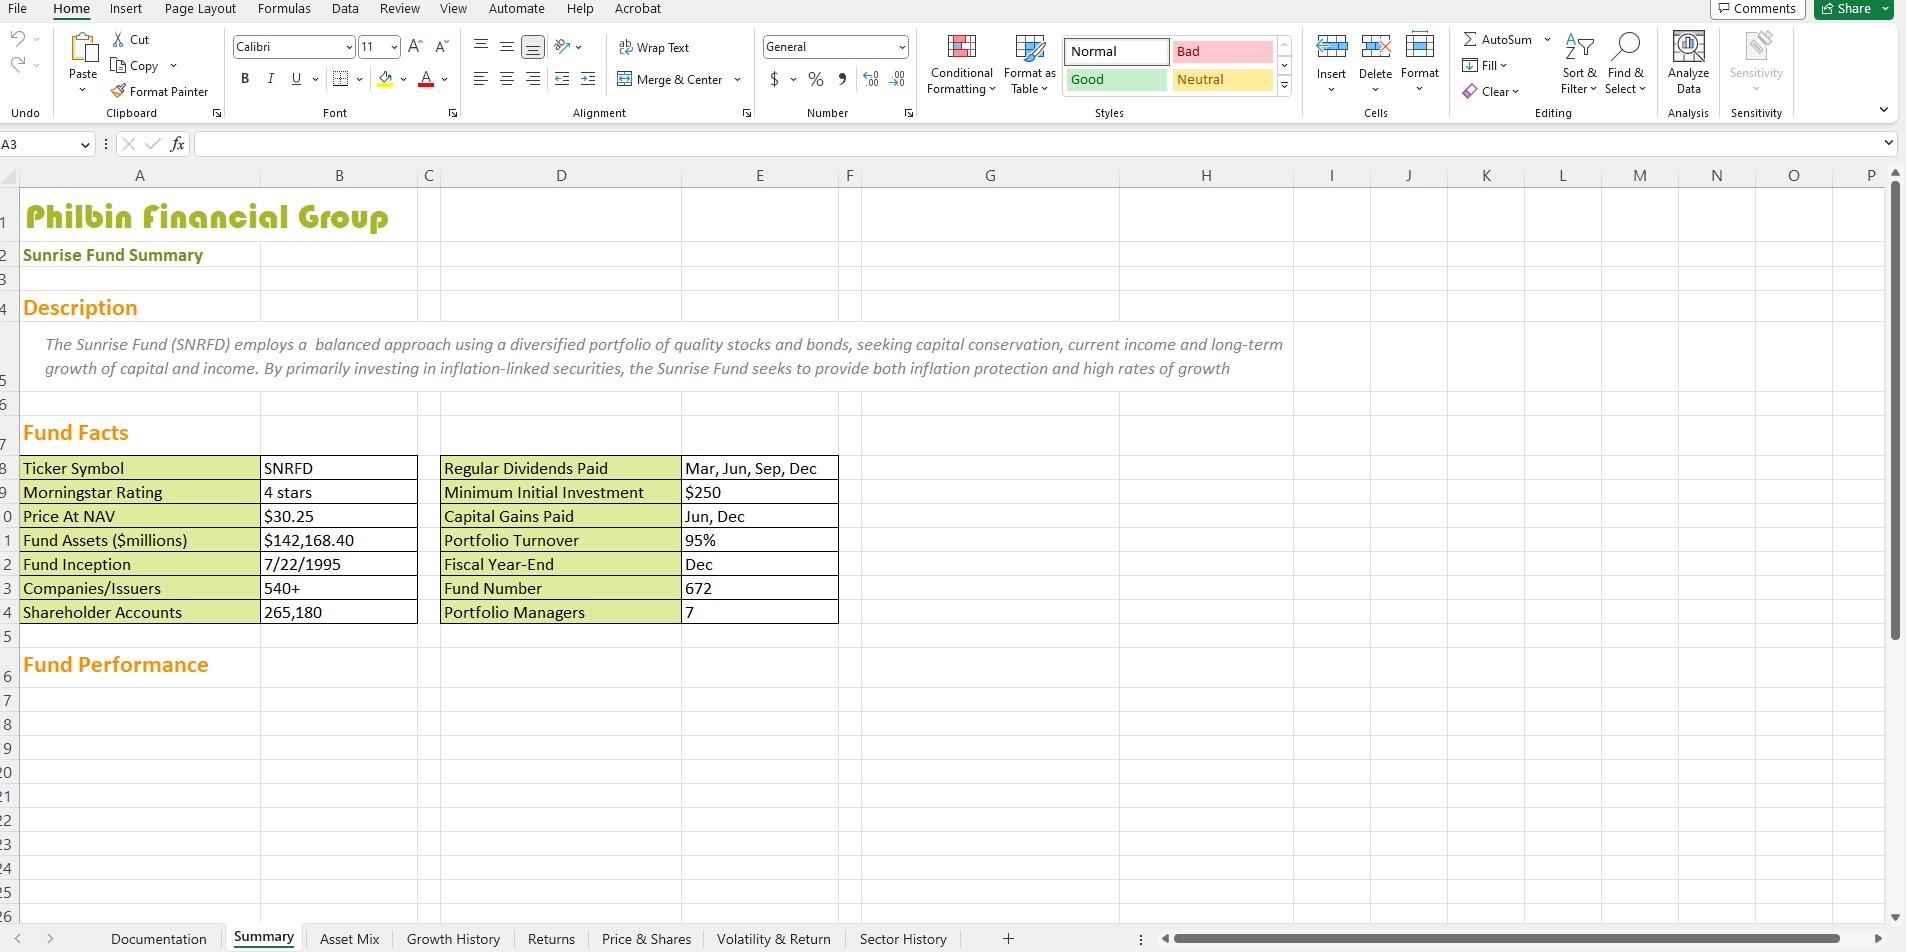1906x952 pixels.
Task: Increase the cell indent
Action: pos(588,79)
